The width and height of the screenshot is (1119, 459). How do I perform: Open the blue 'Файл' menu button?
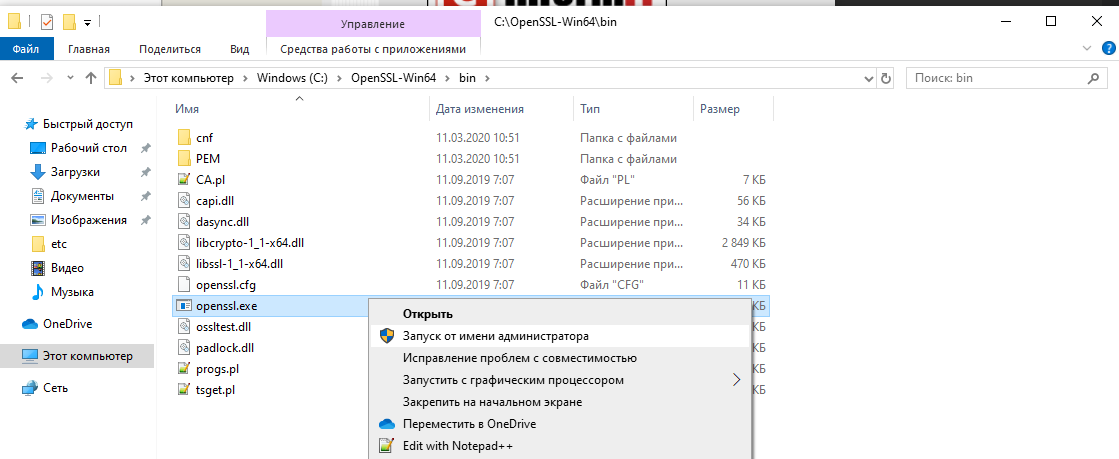tap(26, 48)
